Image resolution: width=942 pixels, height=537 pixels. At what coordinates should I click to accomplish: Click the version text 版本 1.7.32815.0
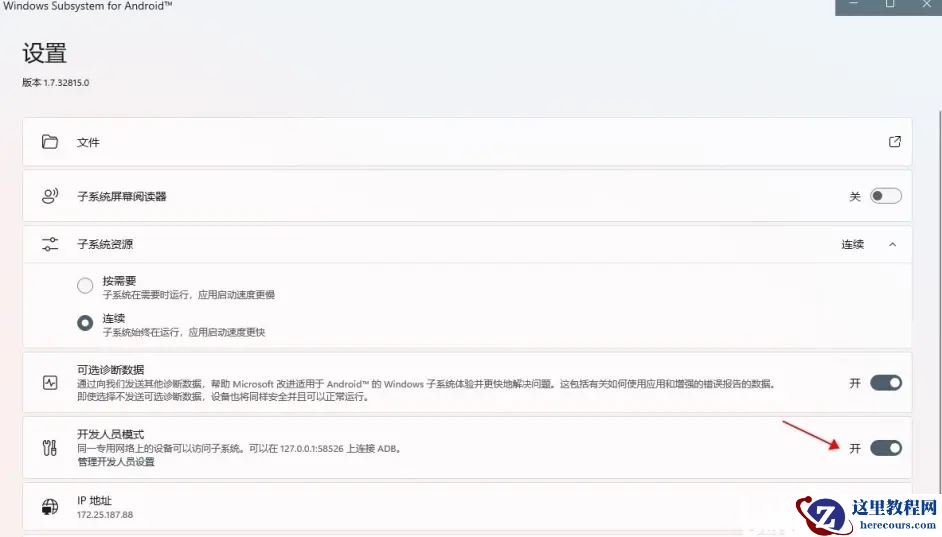tap(55, 83)
